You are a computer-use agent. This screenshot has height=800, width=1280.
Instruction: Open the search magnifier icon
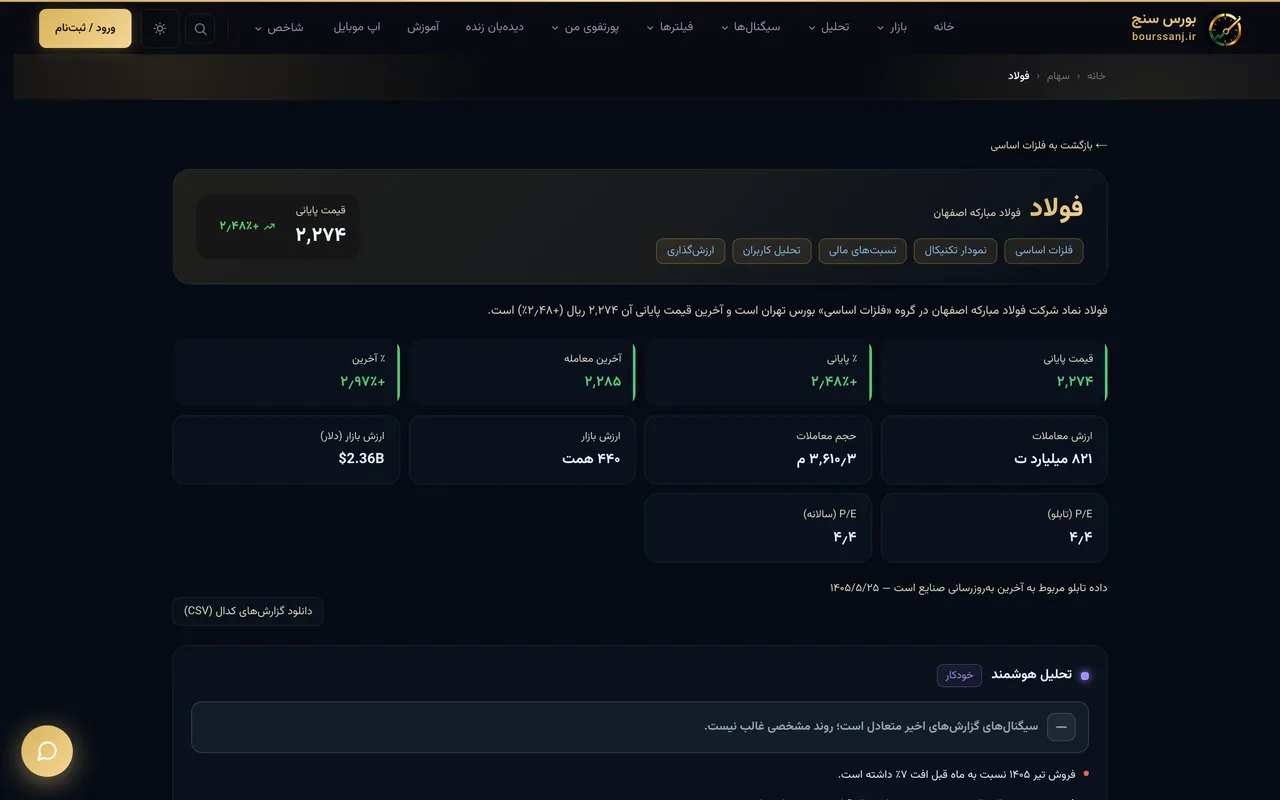tap(200, 29)
